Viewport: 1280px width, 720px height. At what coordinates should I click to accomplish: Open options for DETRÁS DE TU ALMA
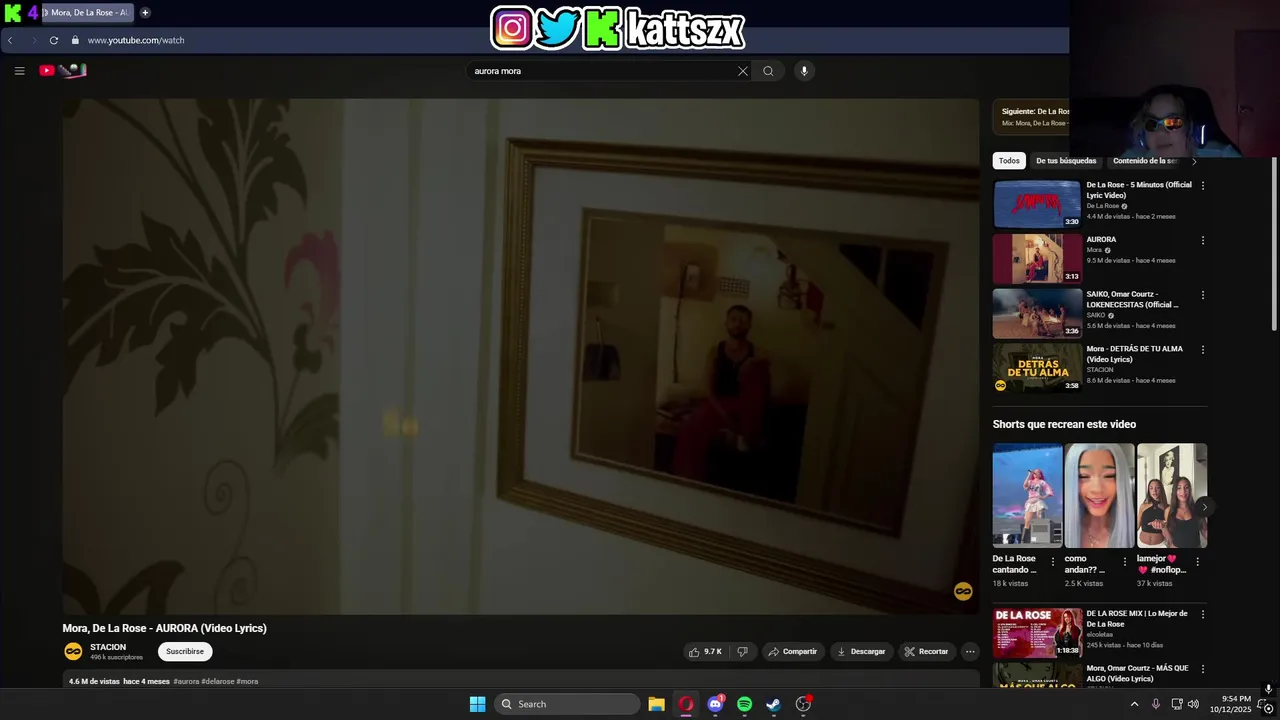pos(1203,350)
